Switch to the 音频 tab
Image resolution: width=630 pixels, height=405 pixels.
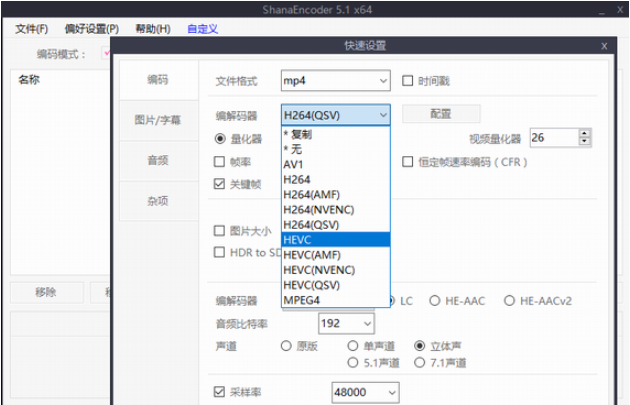pos(158,160)
